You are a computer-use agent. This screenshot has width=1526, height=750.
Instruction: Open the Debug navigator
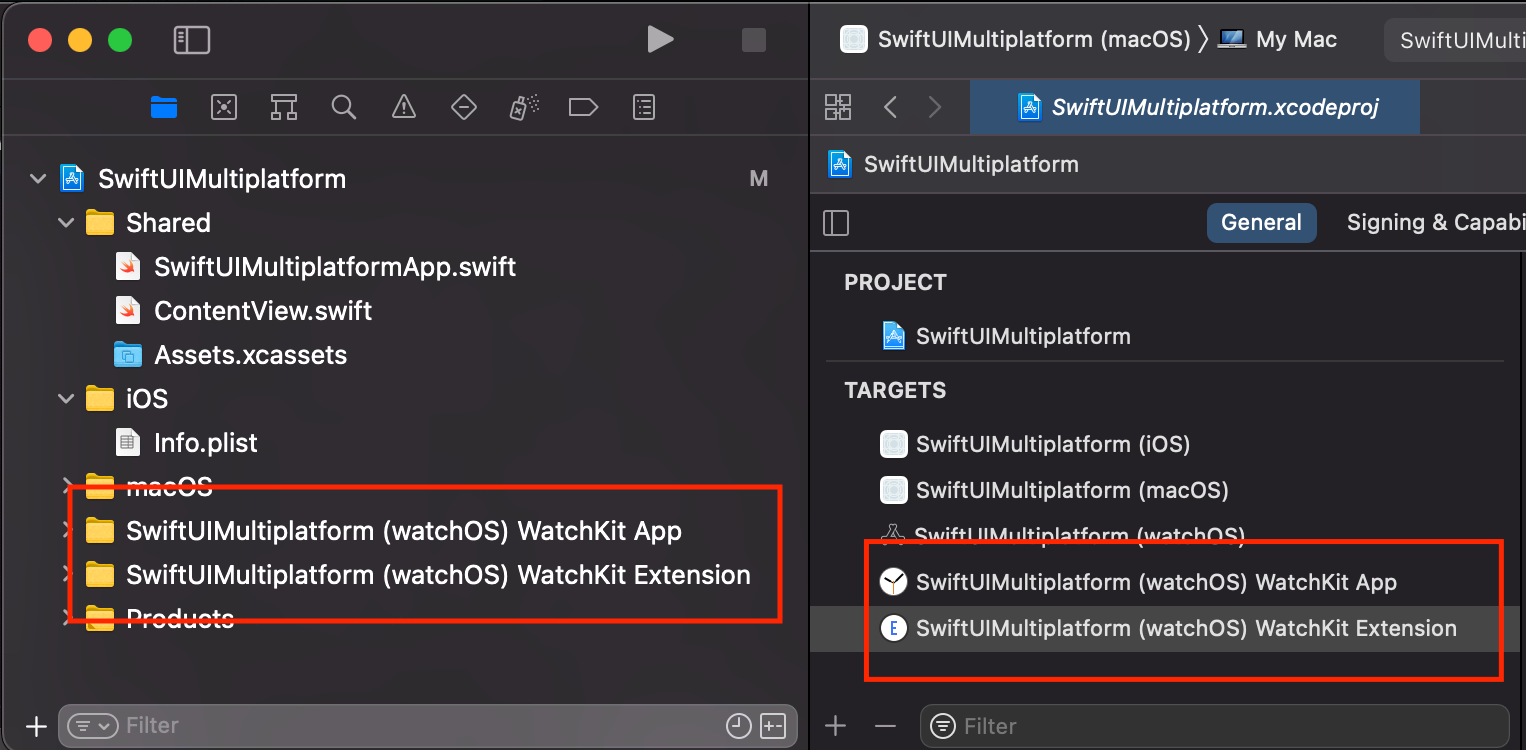click(x=523, y=107)
